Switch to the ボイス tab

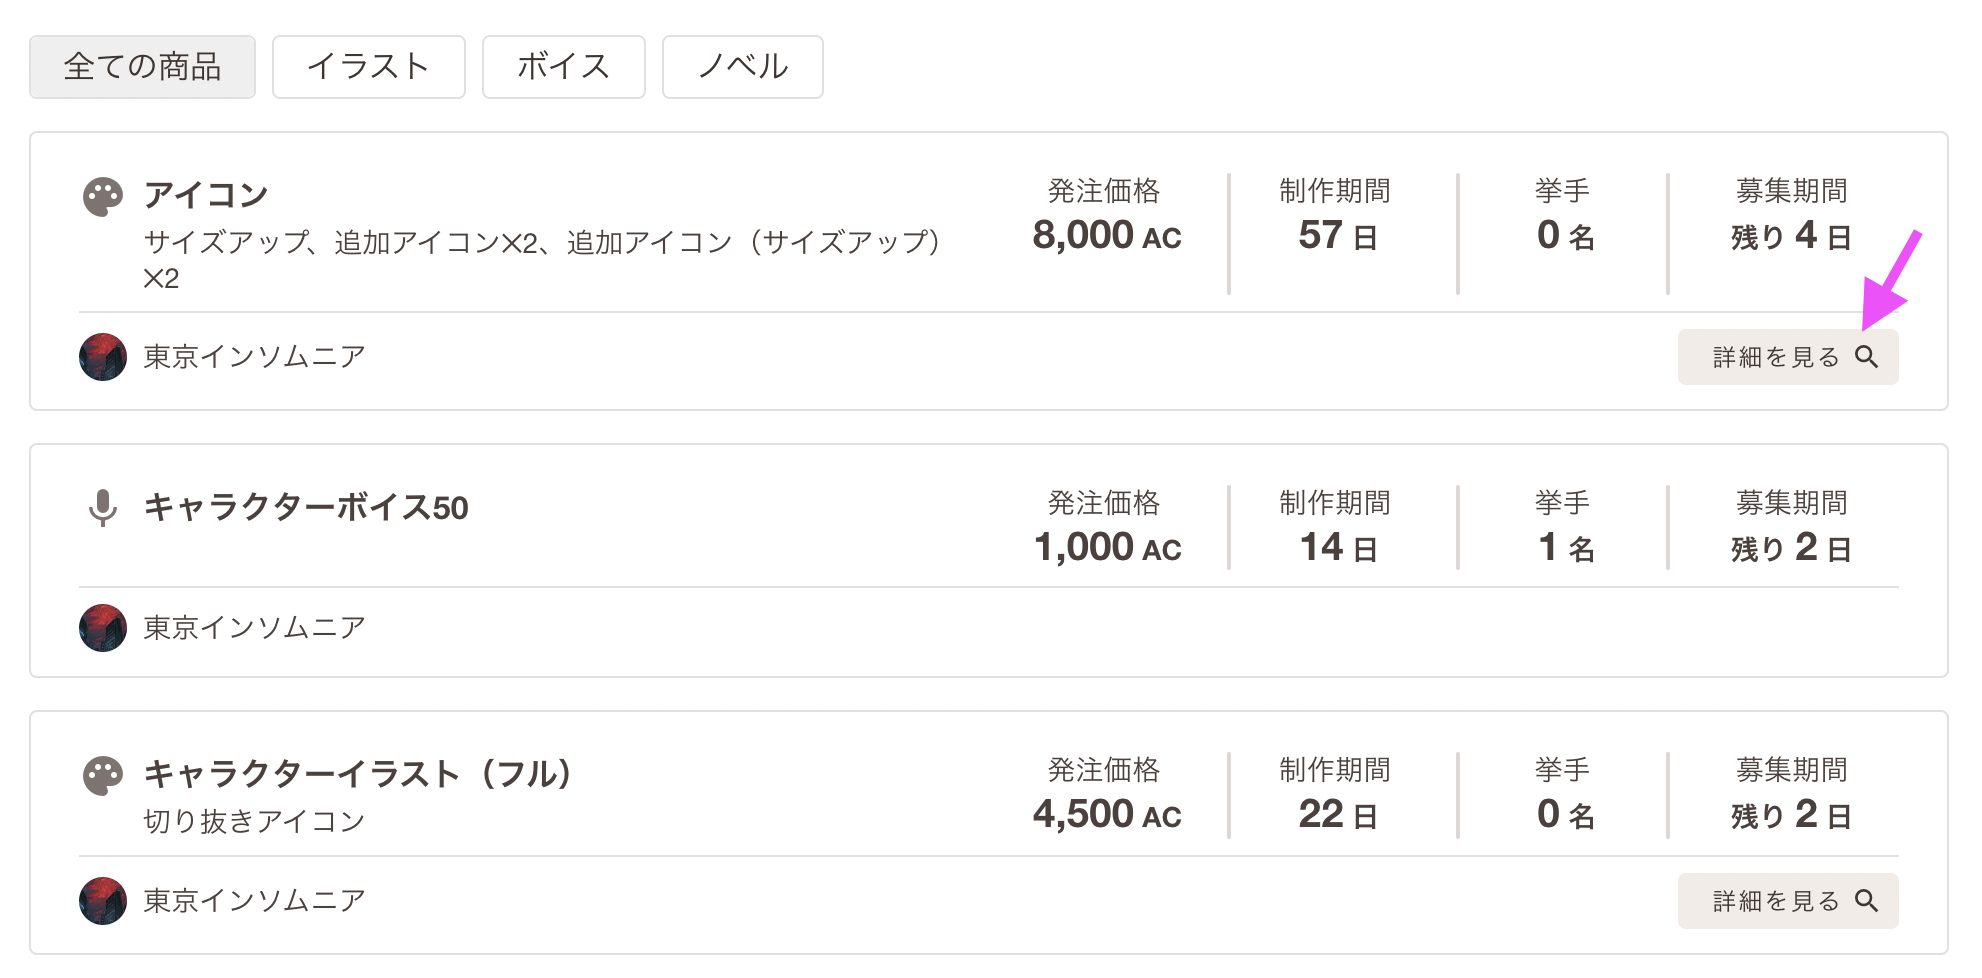pos(563,67)
